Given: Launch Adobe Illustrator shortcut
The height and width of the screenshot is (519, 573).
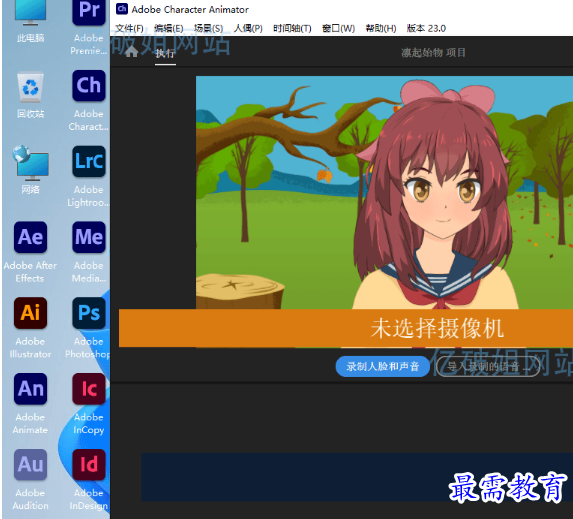Looking at the screenshot, I should pyautogui.click(x=30, y=328).
